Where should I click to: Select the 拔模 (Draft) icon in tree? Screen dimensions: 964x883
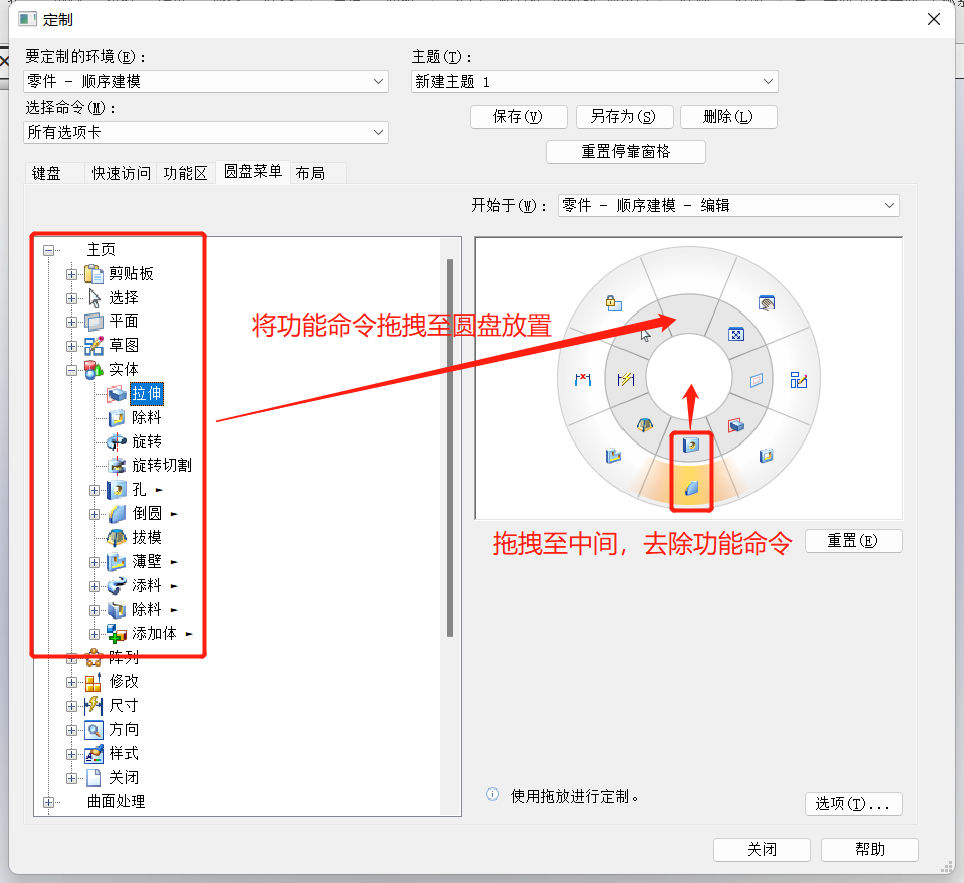(x=117, y=537)
